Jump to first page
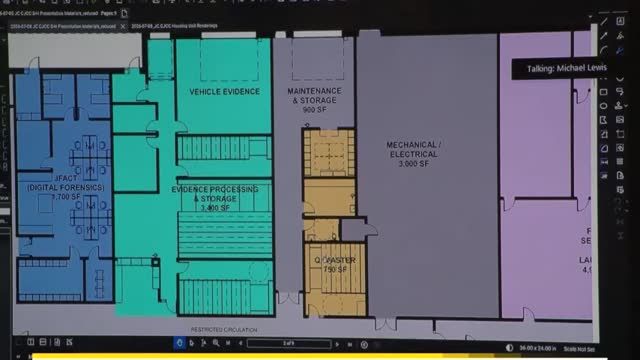The height and width of the screenshot is (360, 640). click(229, 343)
